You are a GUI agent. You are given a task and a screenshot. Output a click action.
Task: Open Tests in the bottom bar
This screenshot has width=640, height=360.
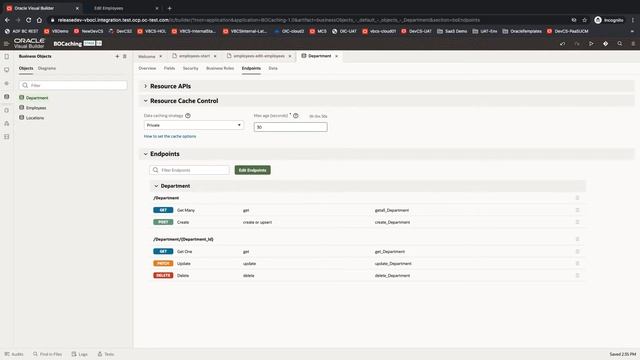click(106, 354)
